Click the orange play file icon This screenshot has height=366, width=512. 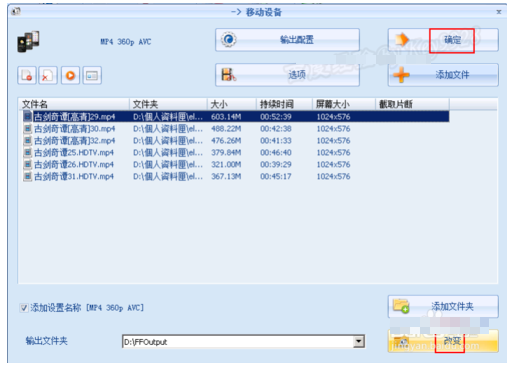click(x=70, y=75)
